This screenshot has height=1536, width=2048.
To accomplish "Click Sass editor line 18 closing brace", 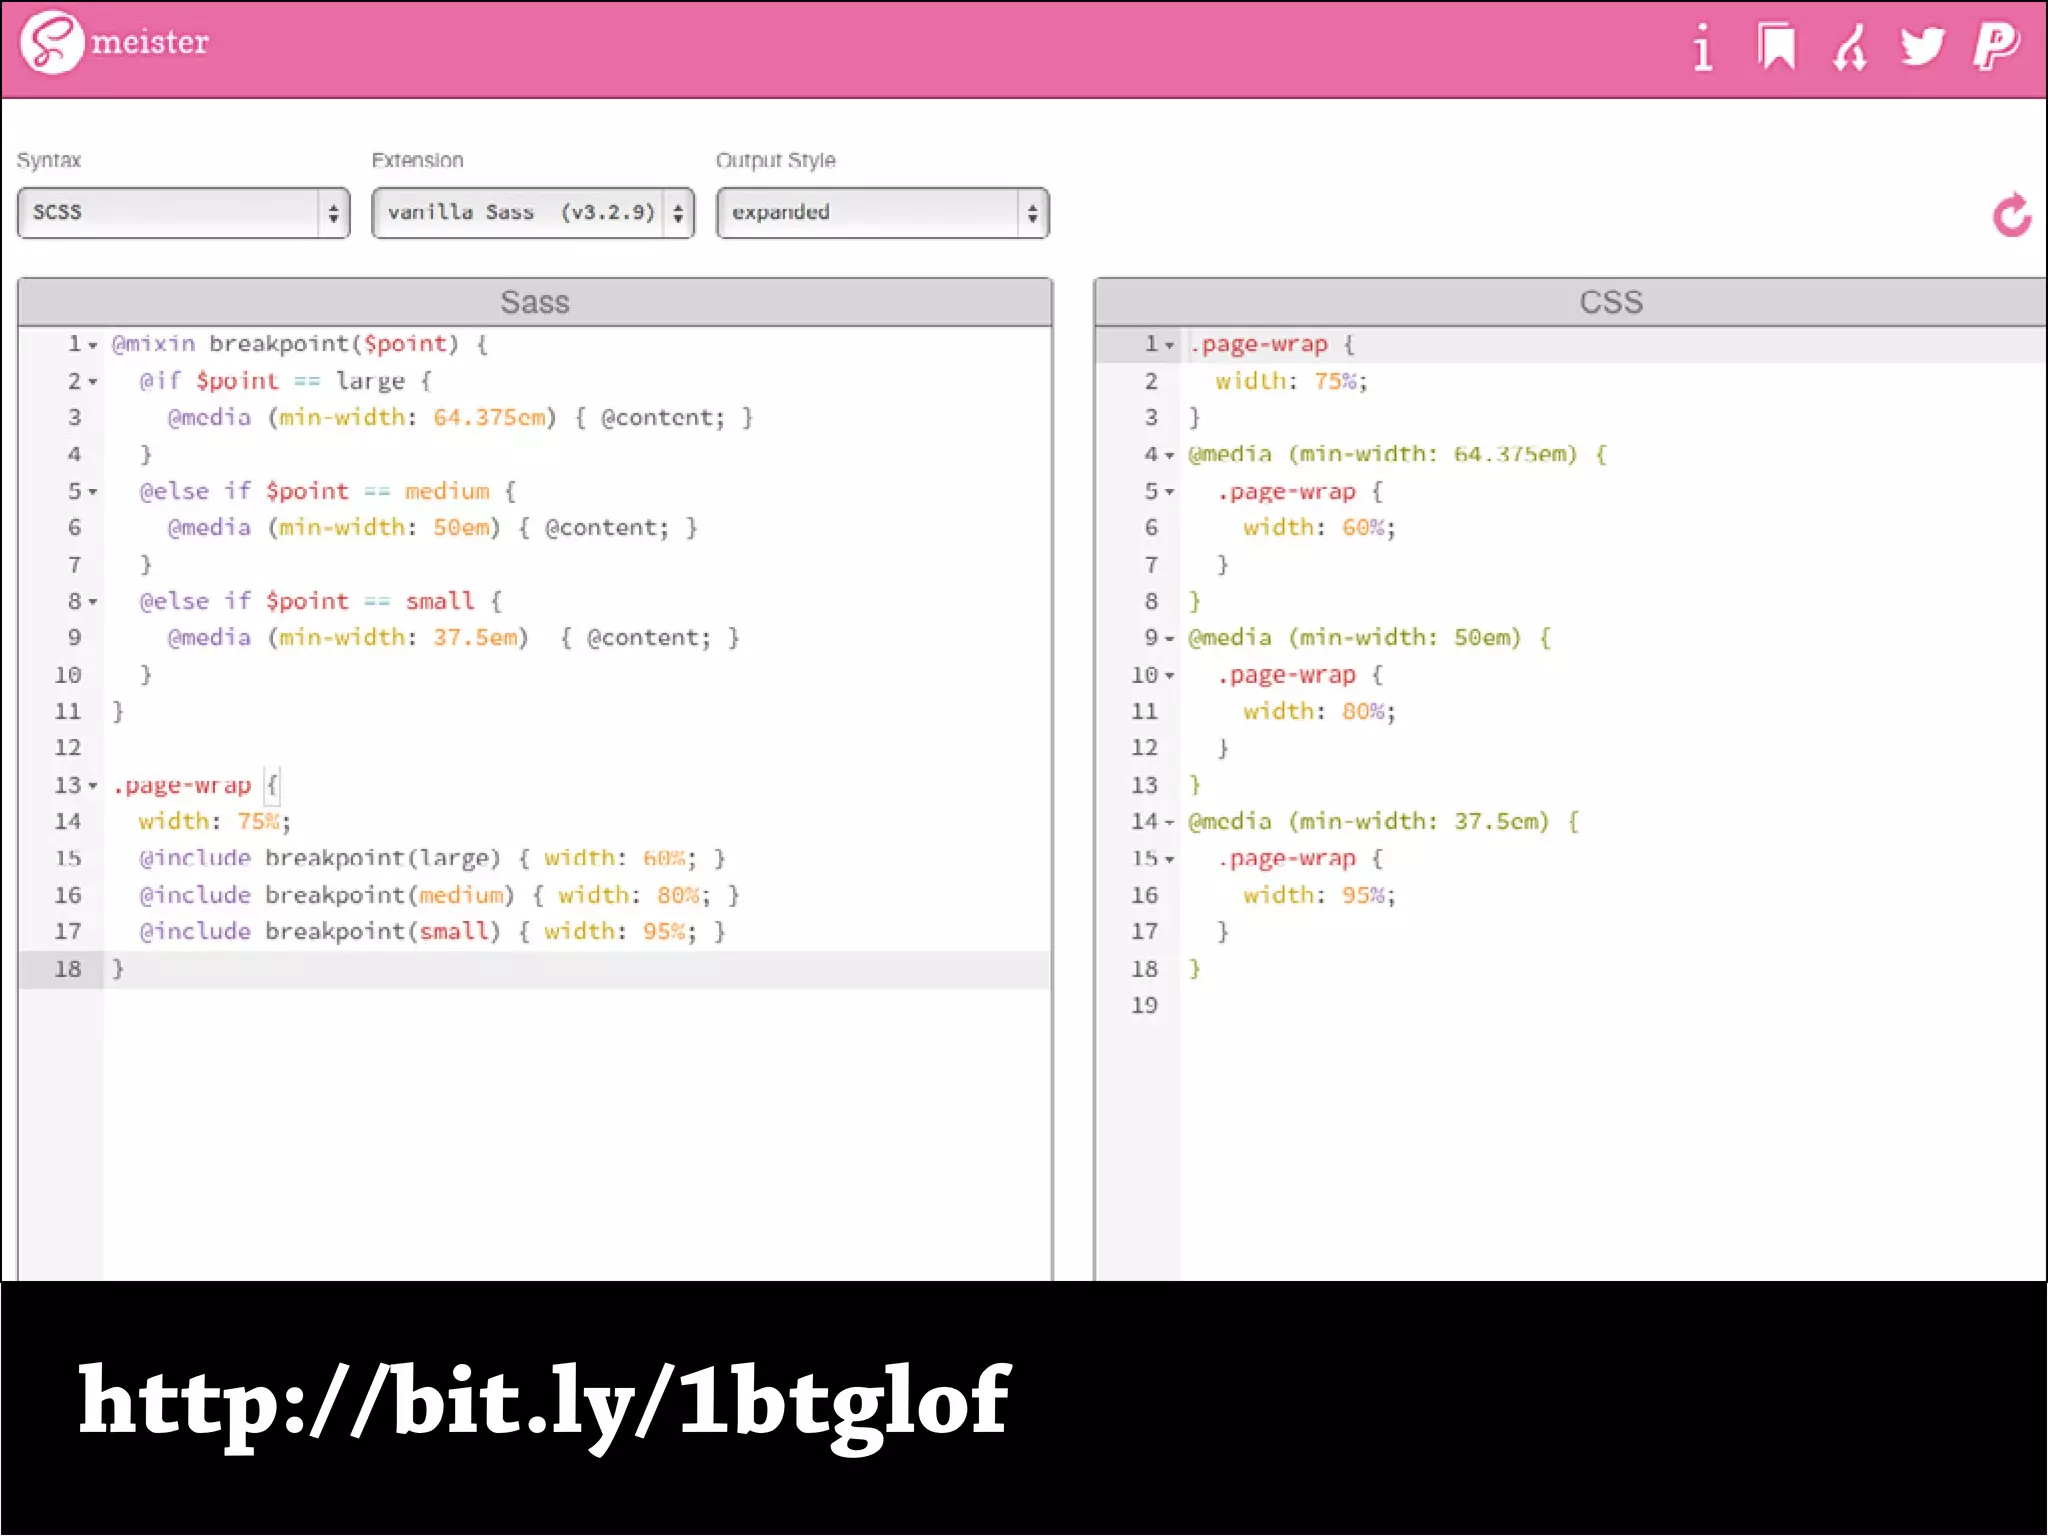I will click(x=118, y=968).
